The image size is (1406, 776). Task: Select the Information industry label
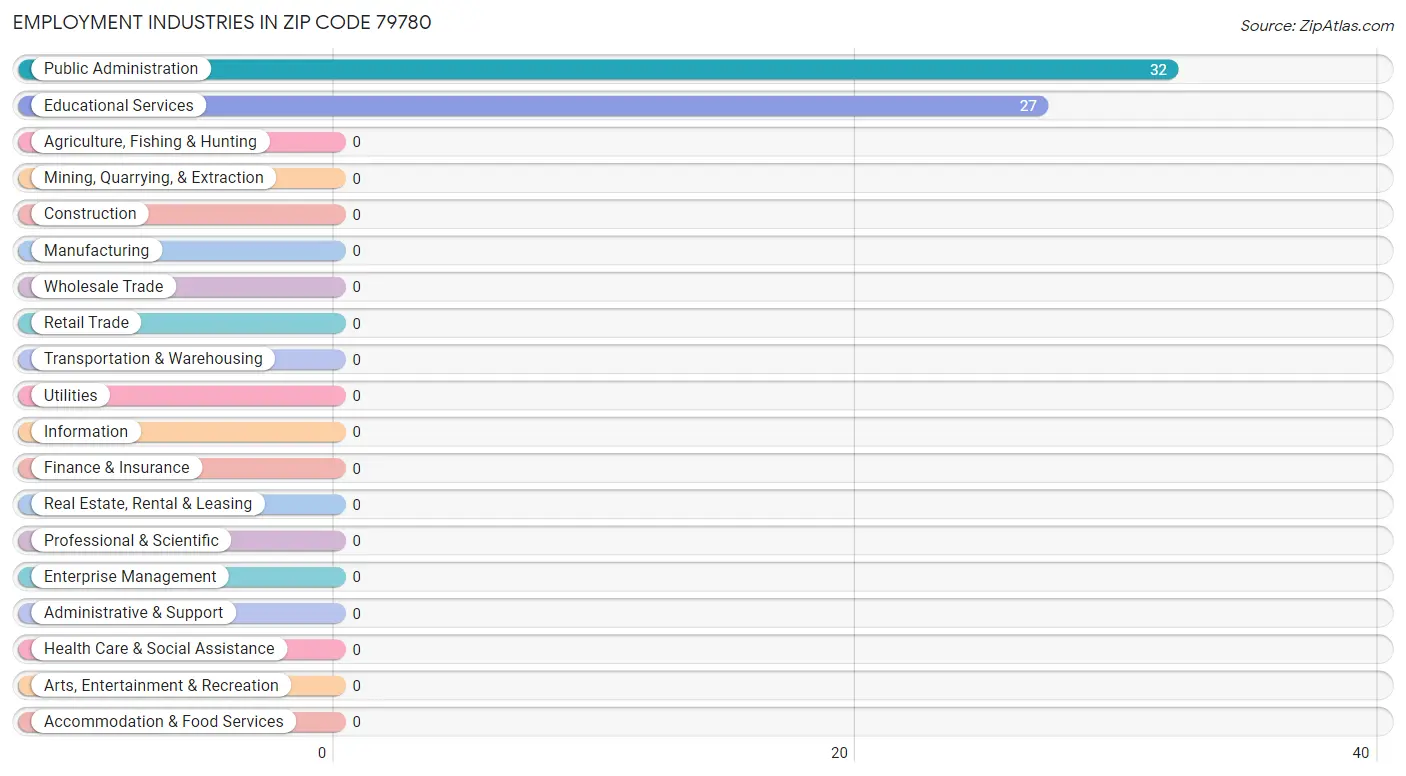click(x=86, y=432)
